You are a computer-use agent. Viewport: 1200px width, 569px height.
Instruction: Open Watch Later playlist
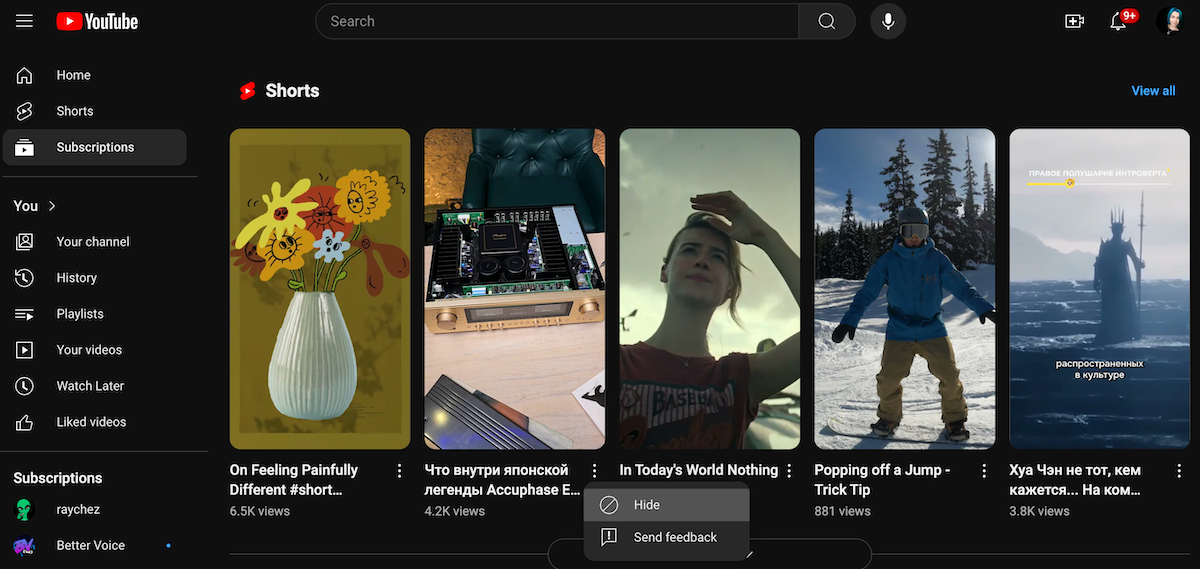(x=90, y=386)
